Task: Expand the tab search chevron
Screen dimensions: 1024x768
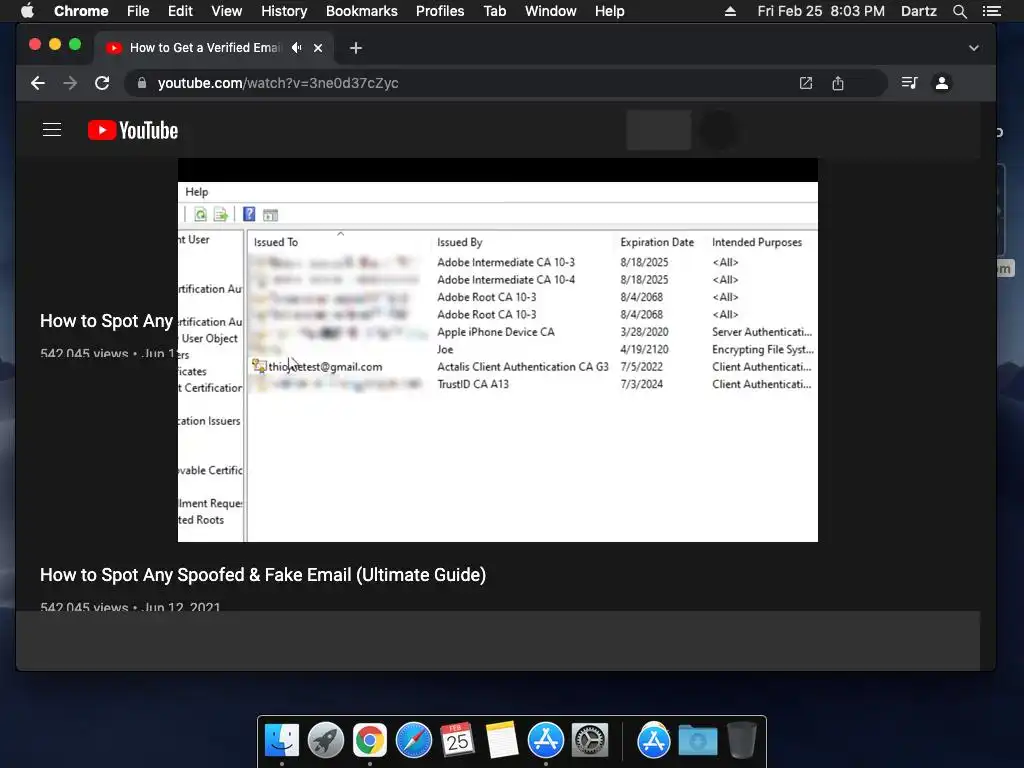Action: pyautogui.click(x=974, y=48)
